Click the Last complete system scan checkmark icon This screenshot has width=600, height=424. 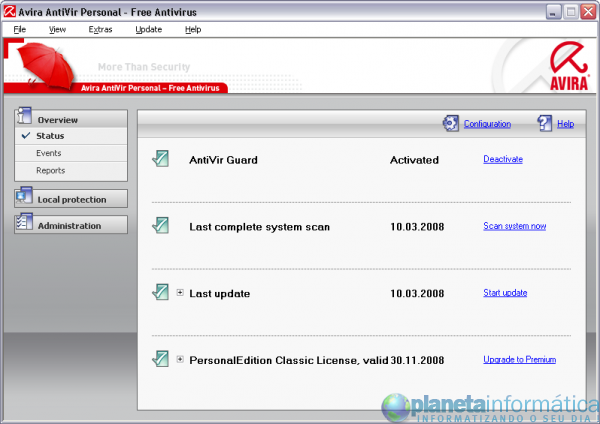[160, 225]
